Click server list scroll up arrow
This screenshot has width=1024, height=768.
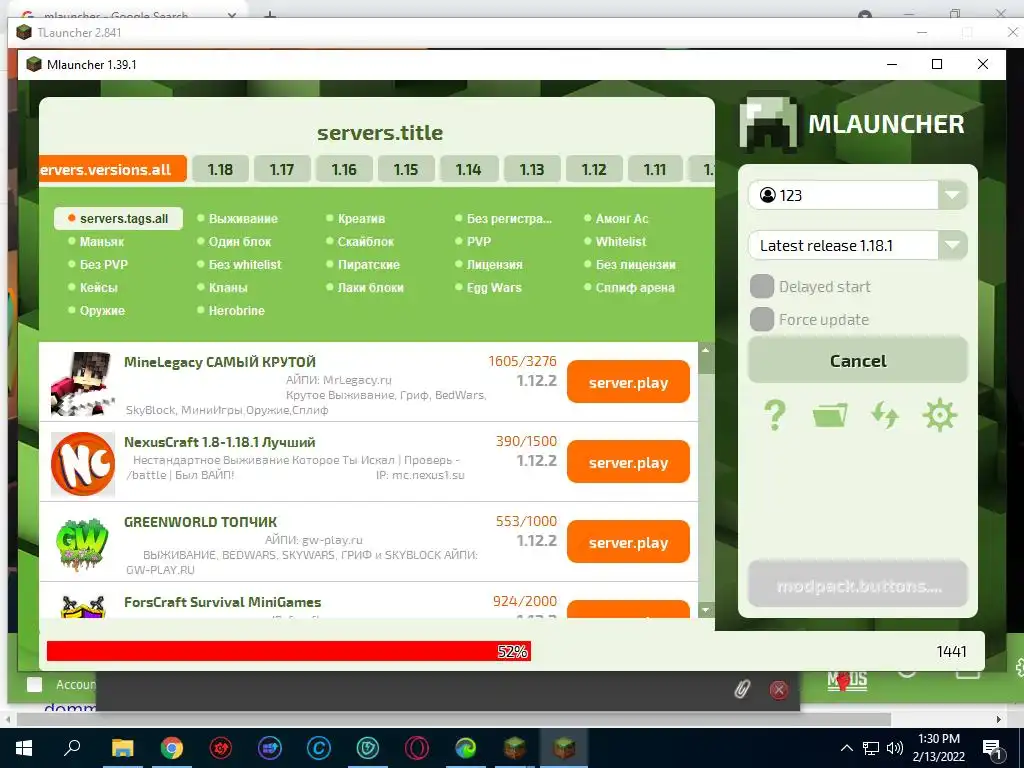click(x=705, y=351)
